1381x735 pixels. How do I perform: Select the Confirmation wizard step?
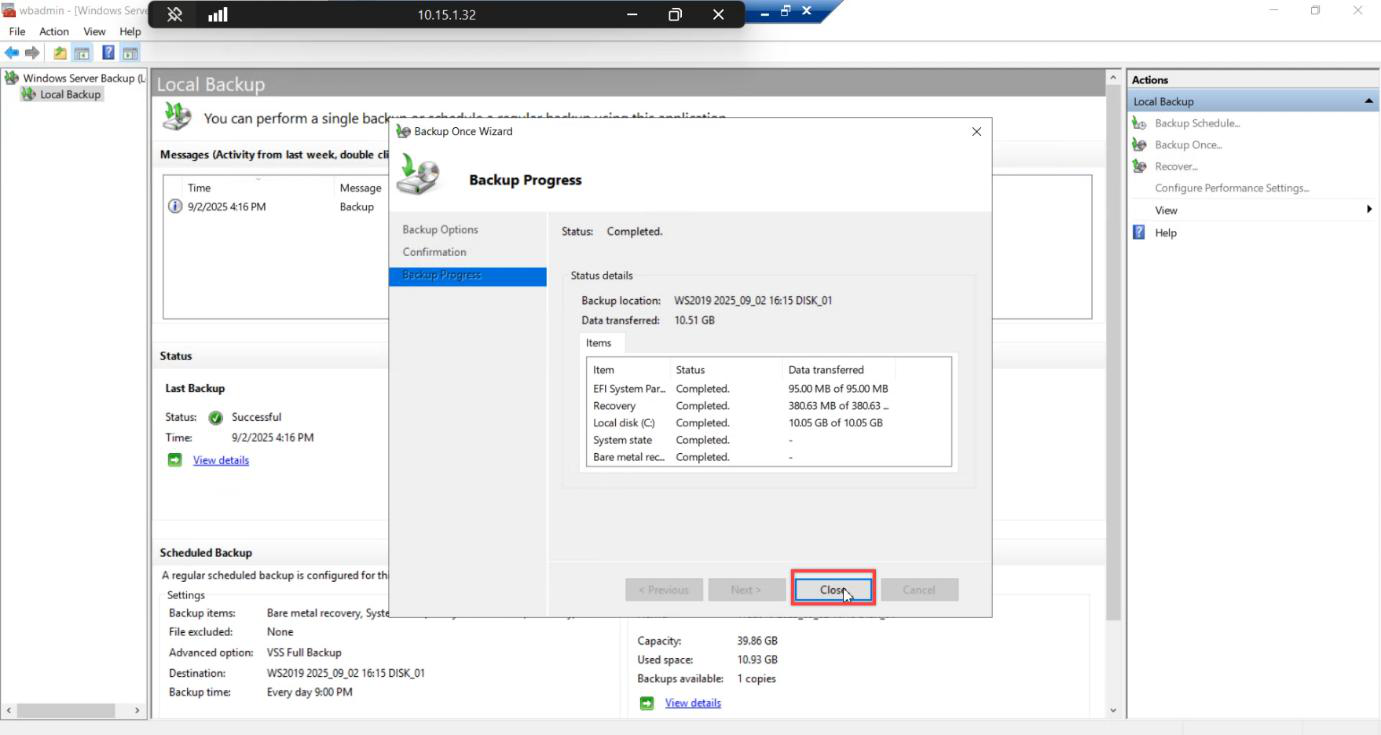pos(434,252)
